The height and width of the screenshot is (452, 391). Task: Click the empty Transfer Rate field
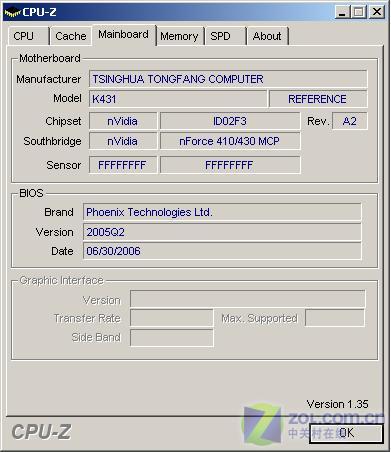click(172, 318)
